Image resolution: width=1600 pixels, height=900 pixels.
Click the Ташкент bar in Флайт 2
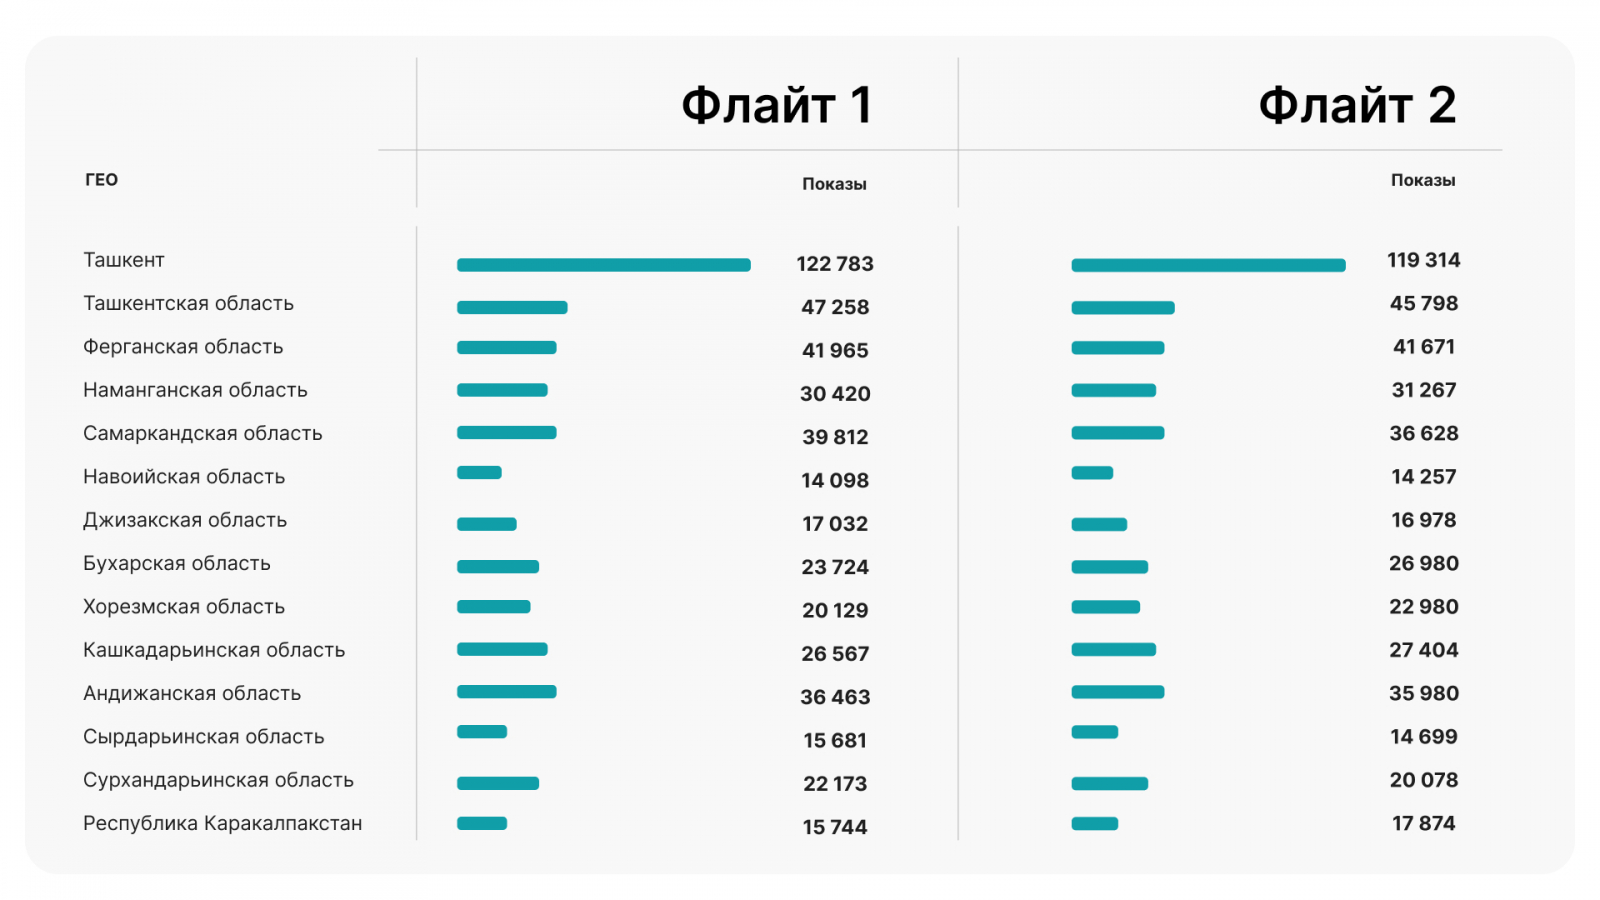click(1208, 265)
